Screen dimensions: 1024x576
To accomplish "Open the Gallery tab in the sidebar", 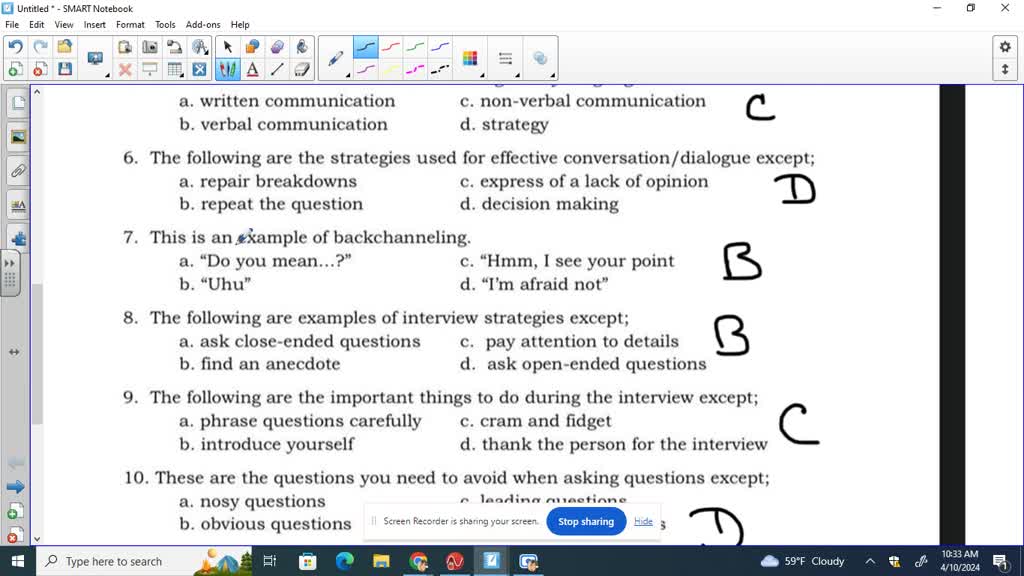I will (x=17, y=137).
